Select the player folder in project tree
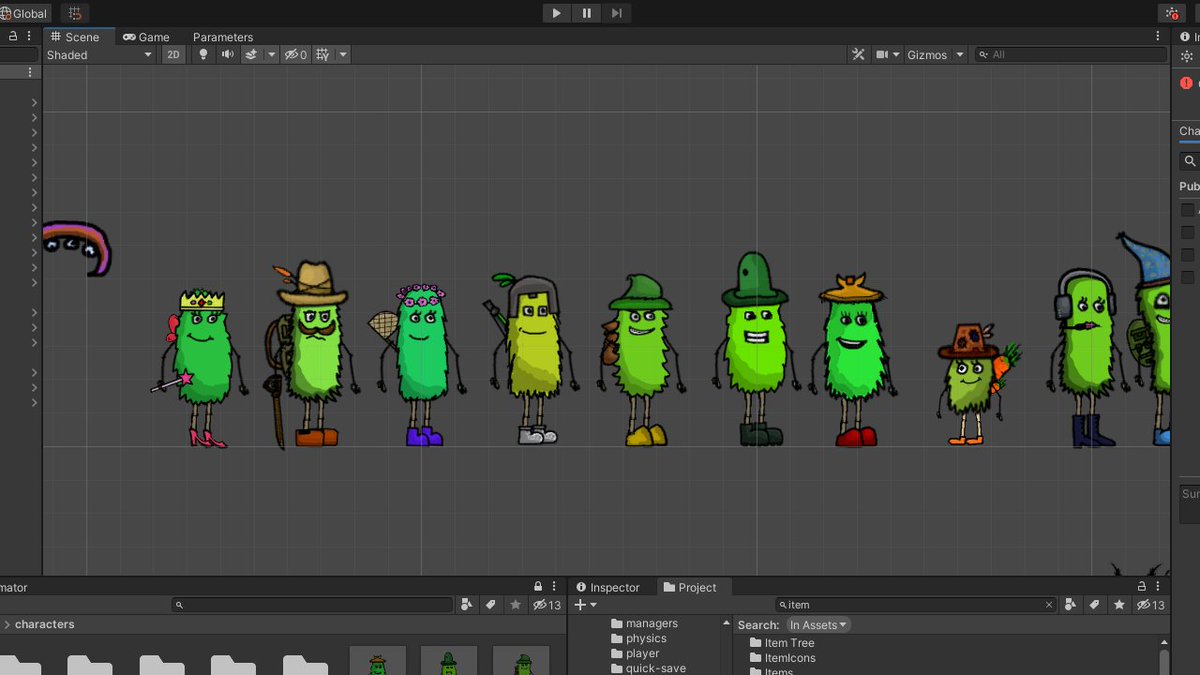 [x=635, y=653]
